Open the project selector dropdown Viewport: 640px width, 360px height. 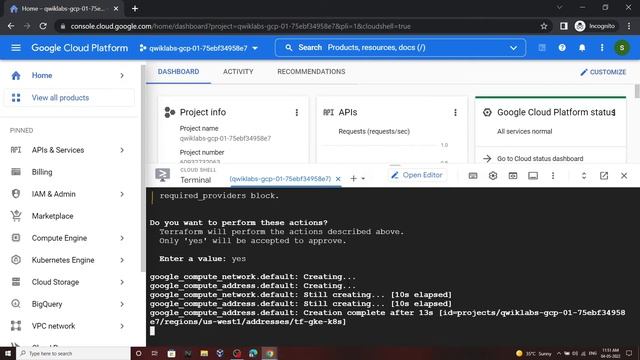point(199,48)
